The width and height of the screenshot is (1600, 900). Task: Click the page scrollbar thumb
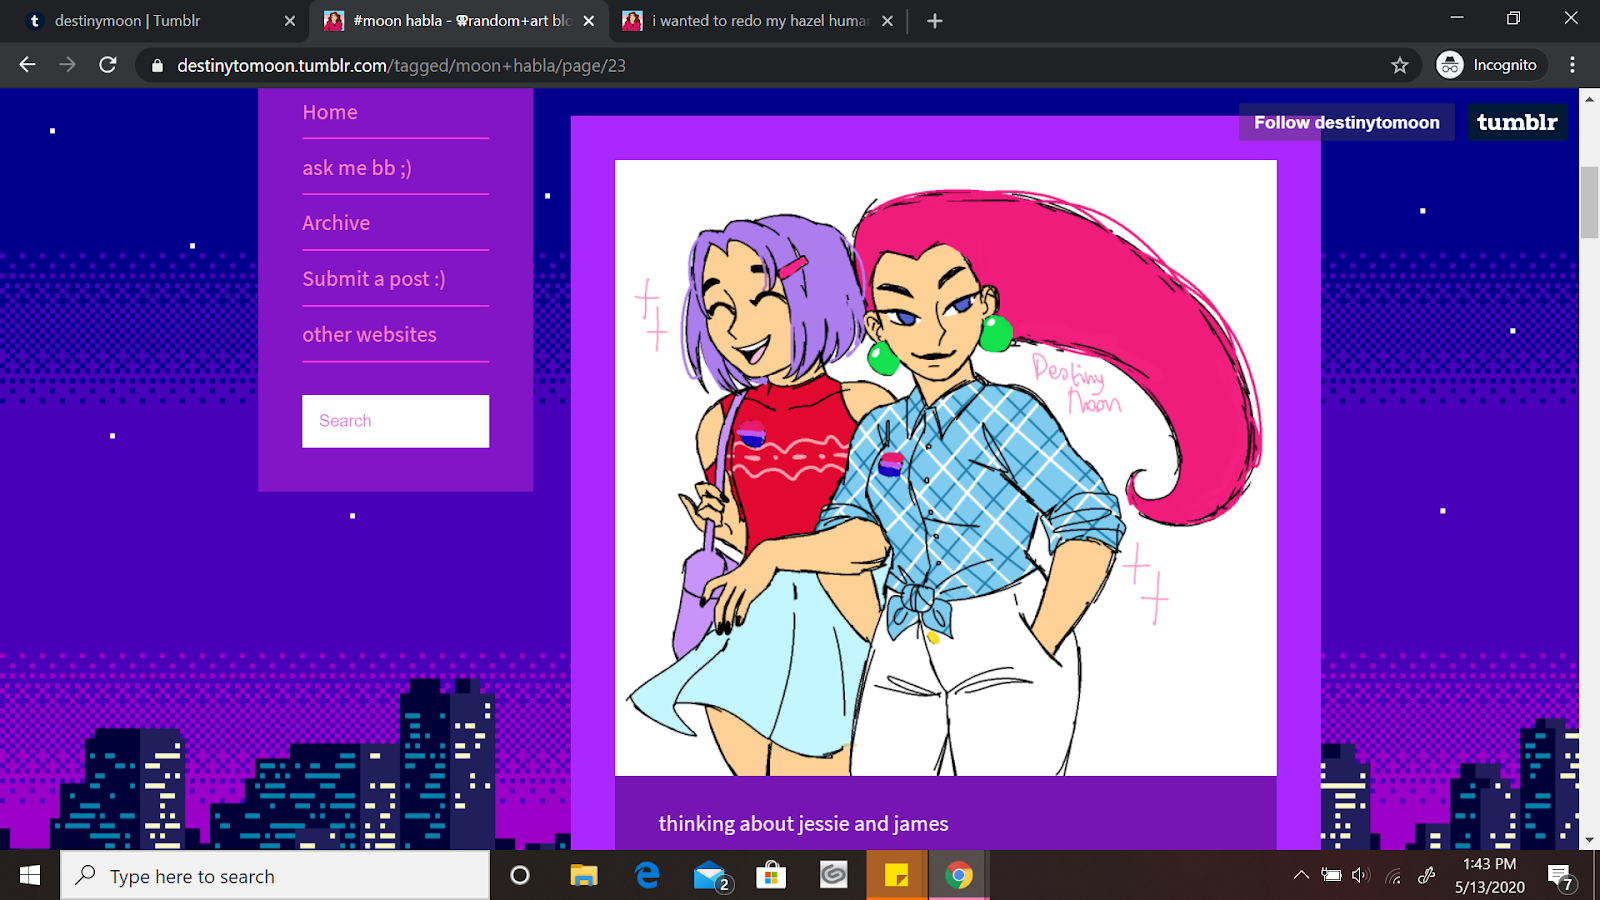point(1589,203)
